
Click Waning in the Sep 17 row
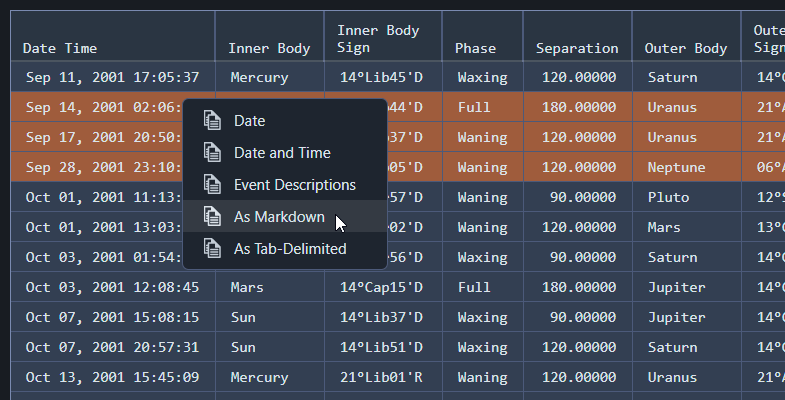pos(483,138)
